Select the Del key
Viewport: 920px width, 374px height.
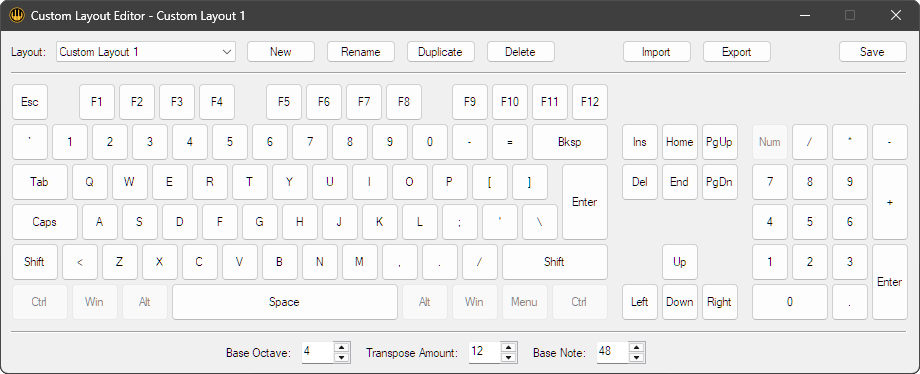click(640, 182)
